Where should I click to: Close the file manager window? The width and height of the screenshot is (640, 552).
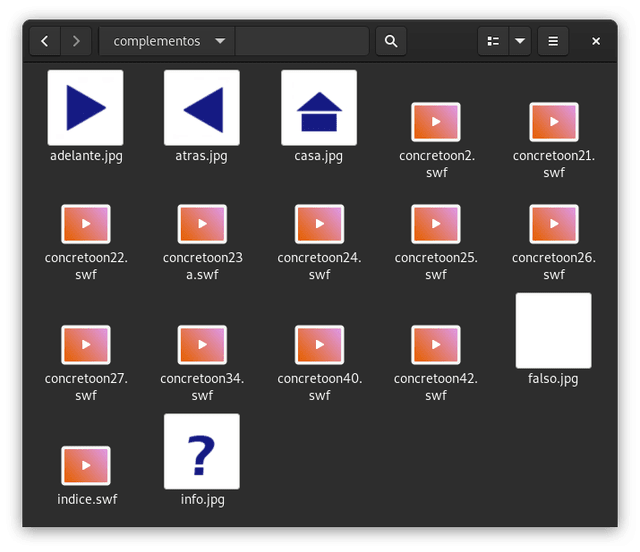[596, 41]
